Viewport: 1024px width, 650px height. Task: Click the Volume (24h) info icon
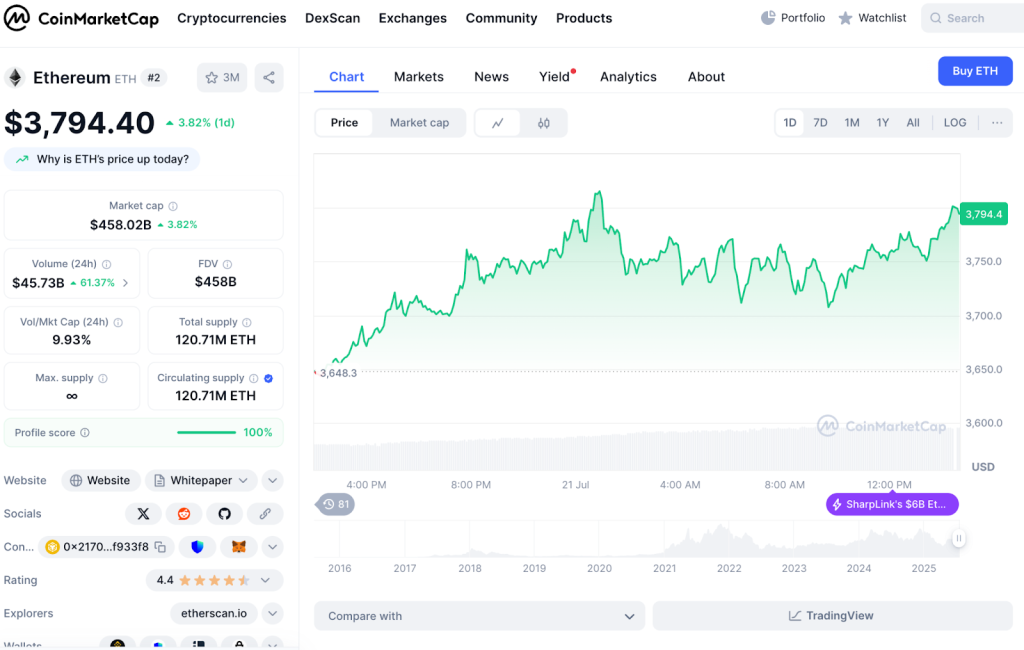[x=106, y=265]
